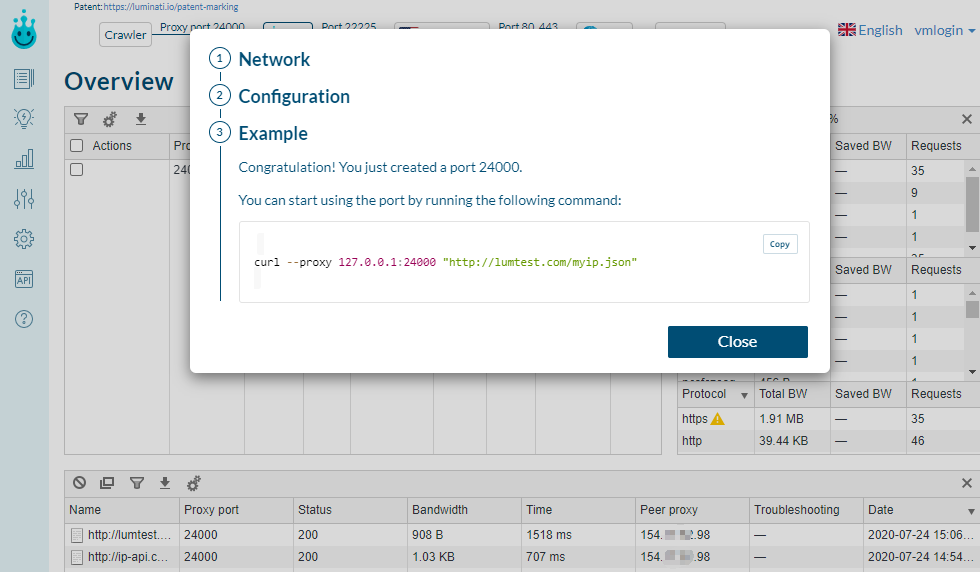Open the bar chart statistics sidebar icon

pyautogui.click(x=24, y=158)
